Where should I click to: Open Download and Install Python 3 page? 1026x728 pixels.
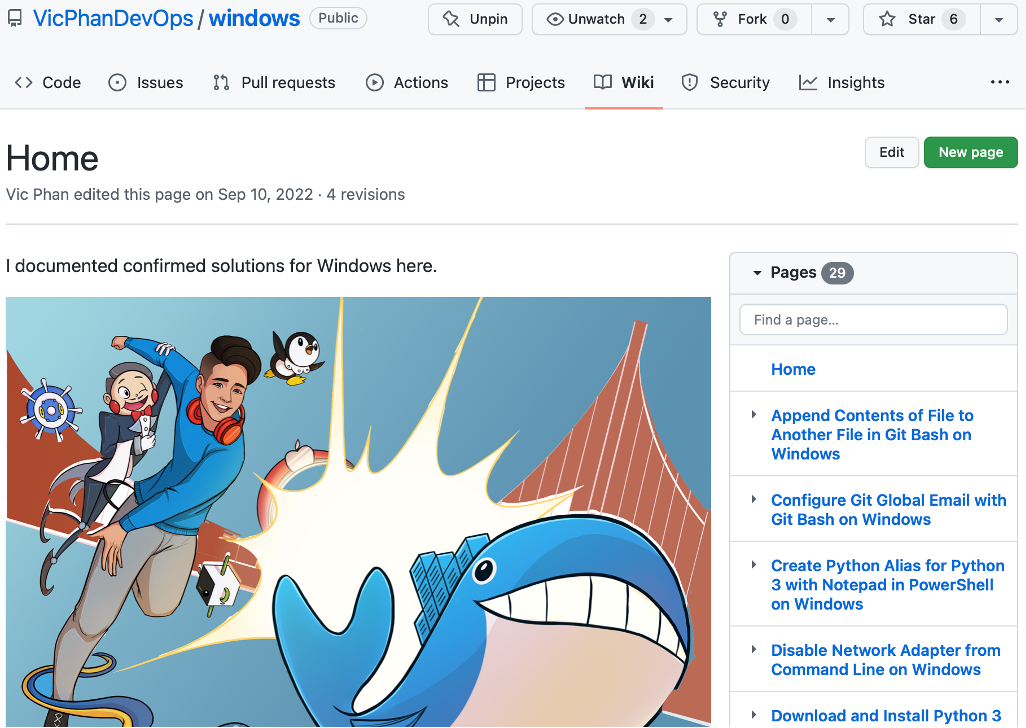click(886, 716)
